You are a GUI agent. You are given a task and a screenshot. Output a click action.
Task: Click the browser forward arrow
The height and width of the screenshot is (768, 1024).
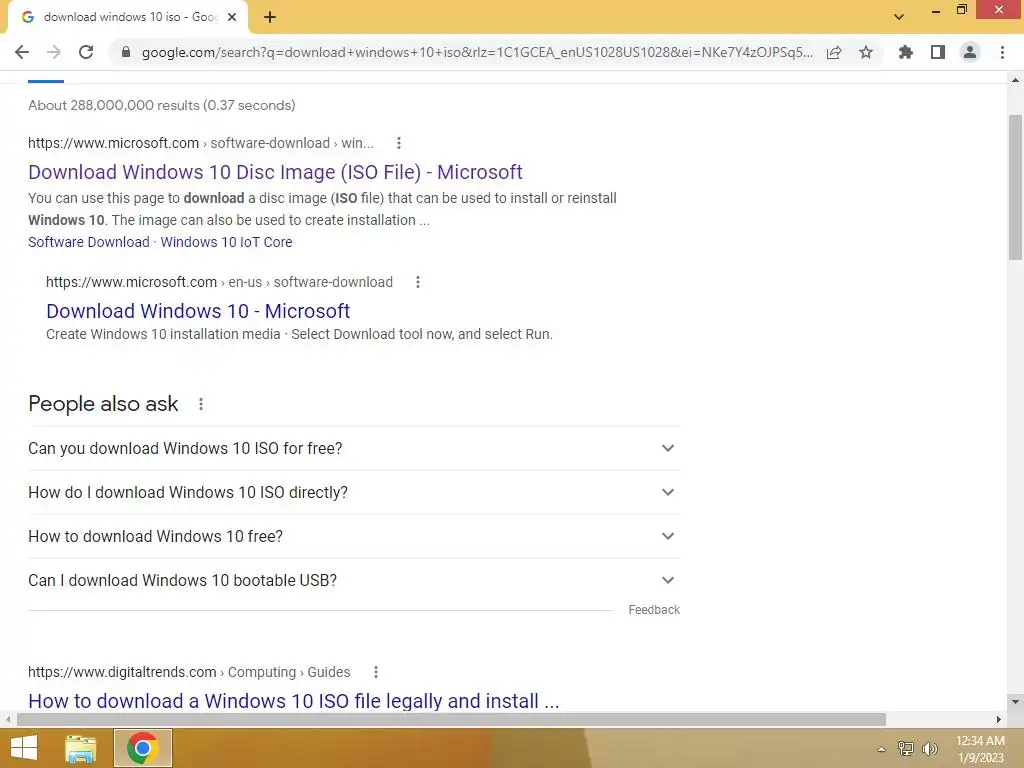click(x=54, y=52)
